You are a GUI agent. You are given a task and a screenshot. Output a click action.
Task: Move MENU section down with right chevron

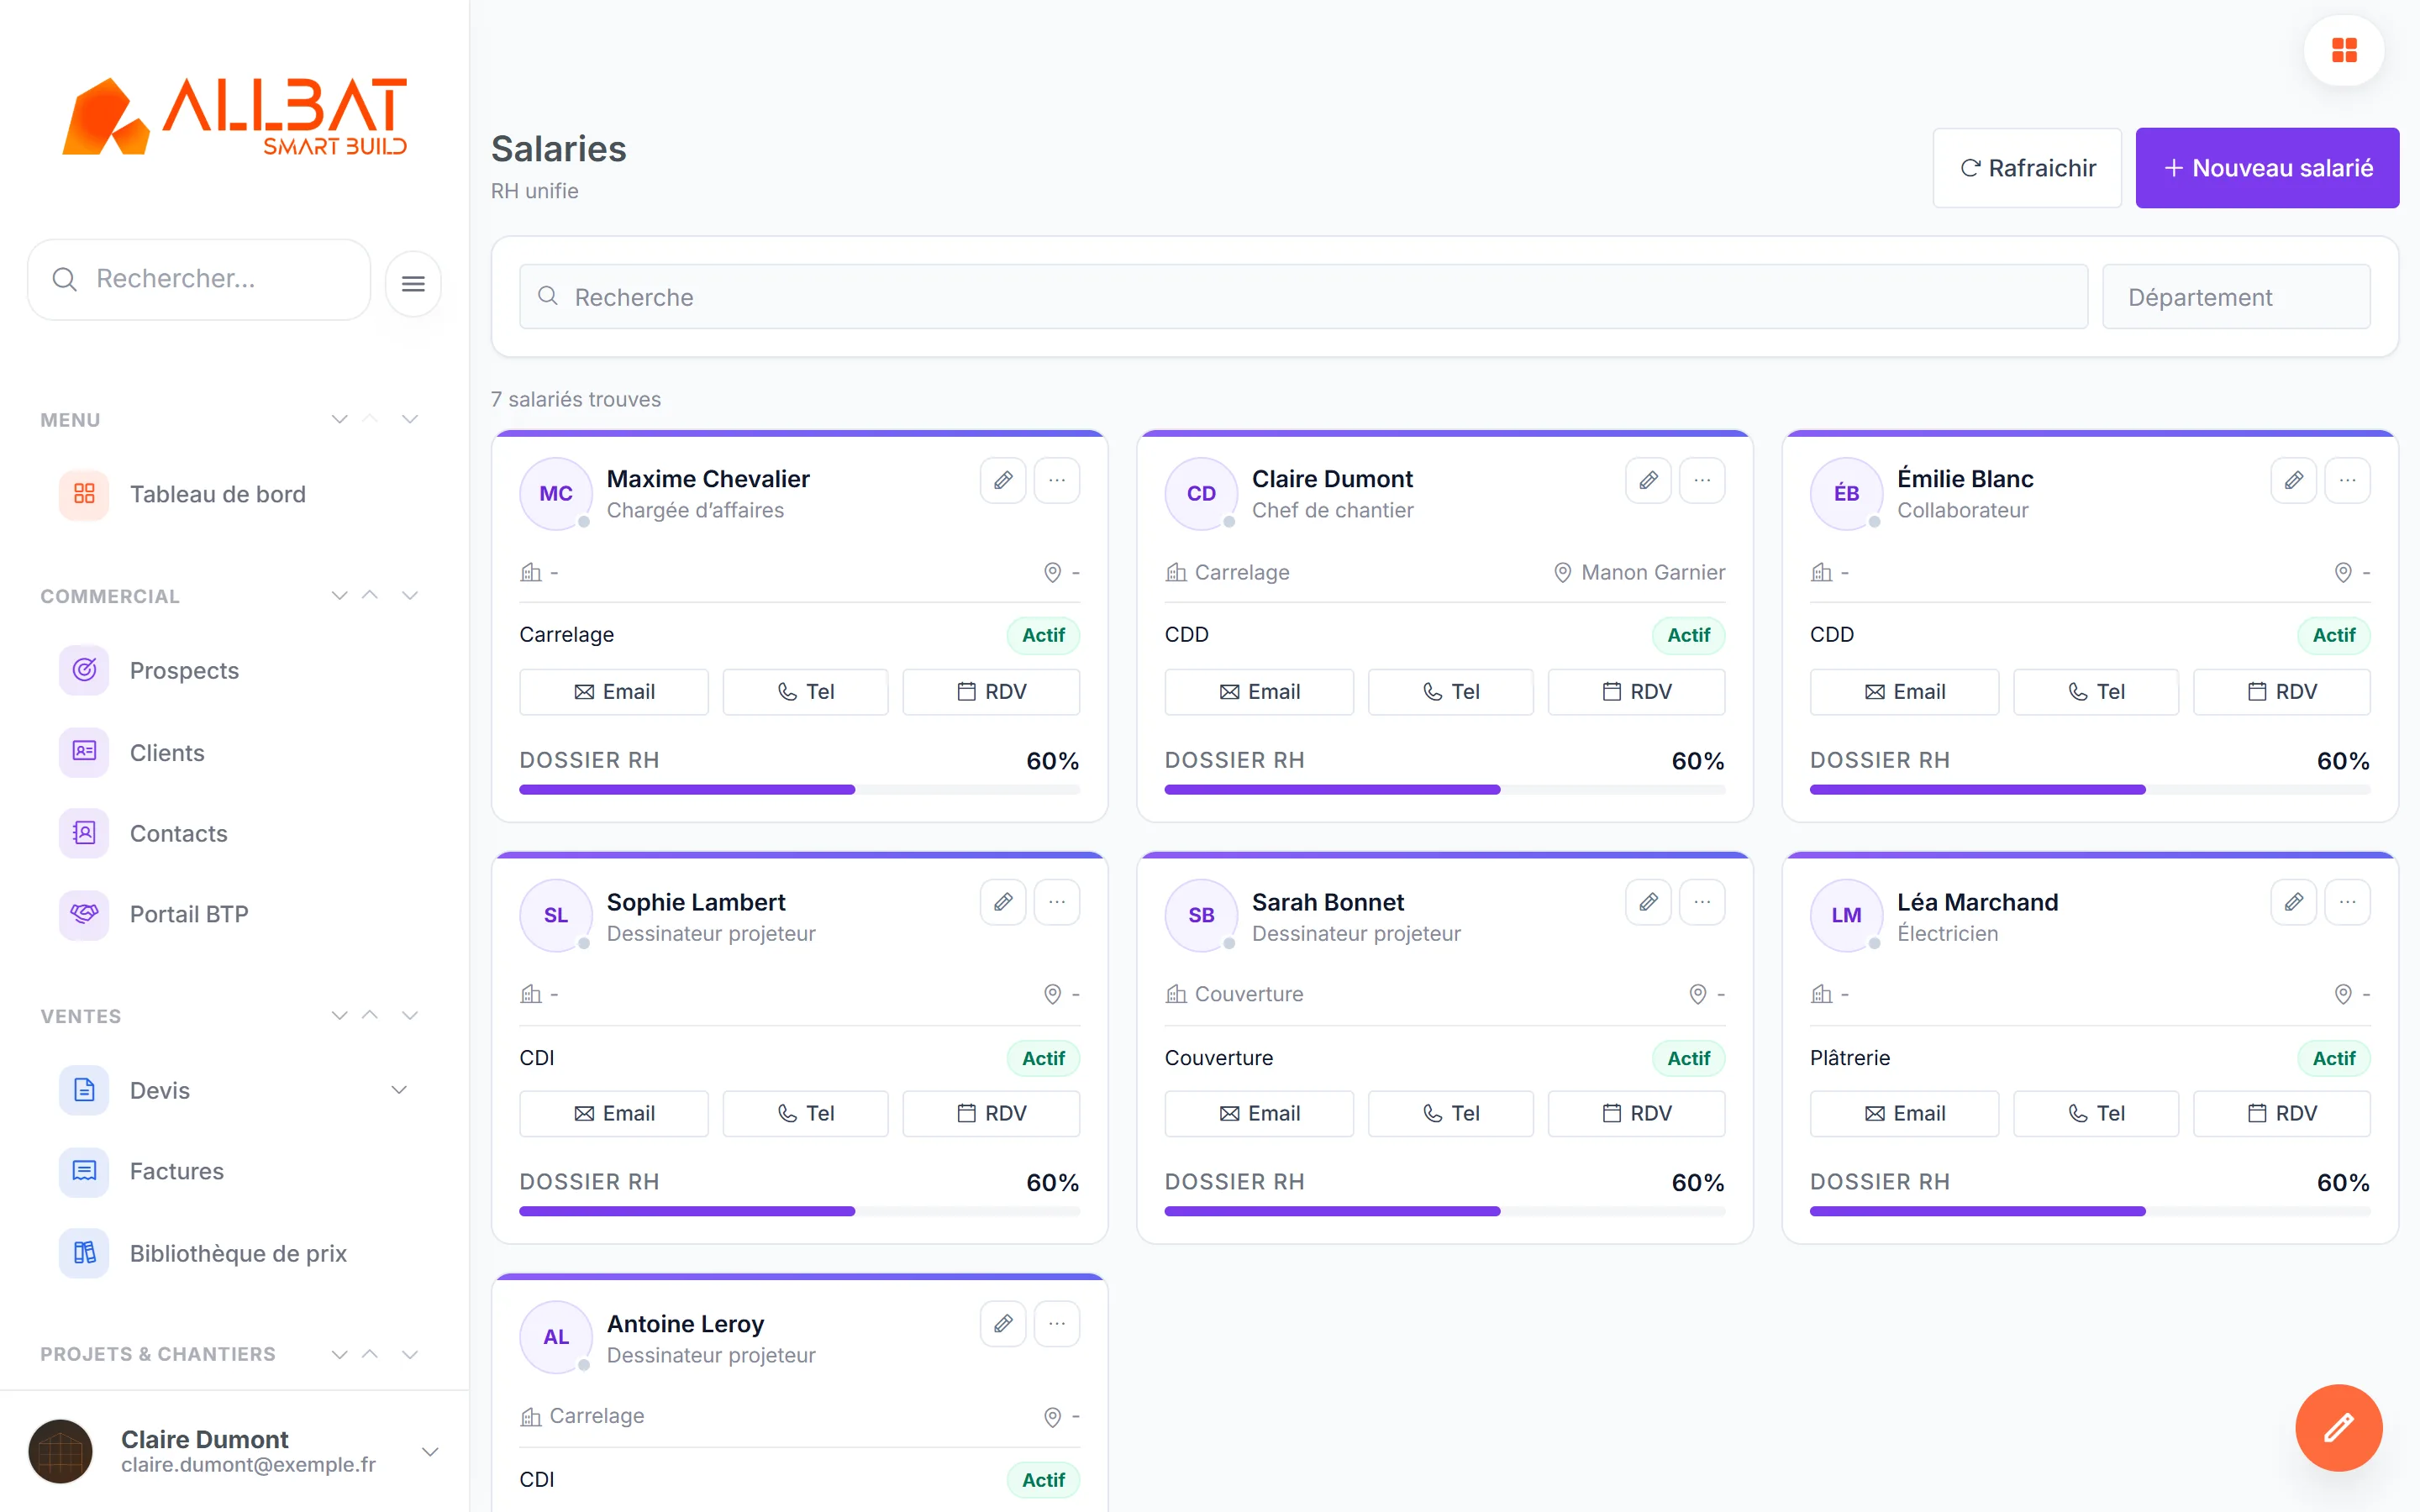click(x=410, y=419)
